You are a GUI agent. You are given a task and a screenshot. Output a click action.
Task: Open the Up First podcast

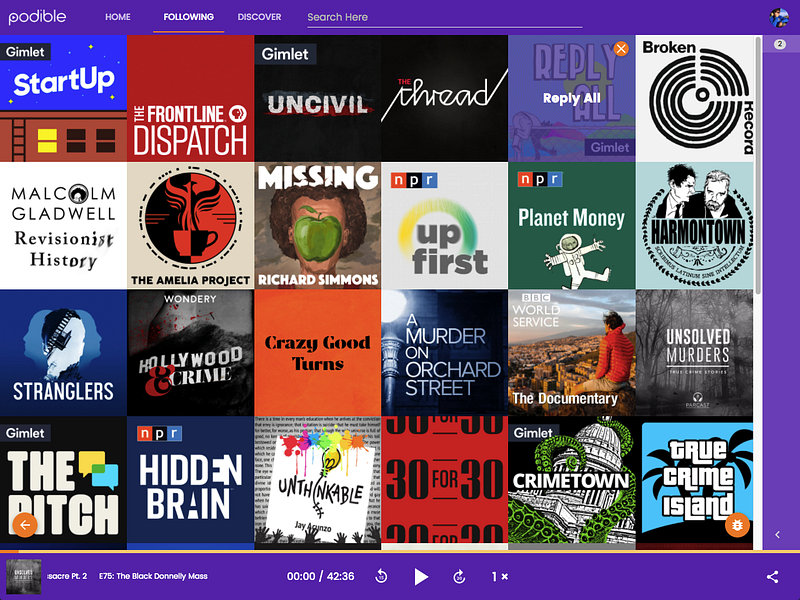(x=444, y=226)
